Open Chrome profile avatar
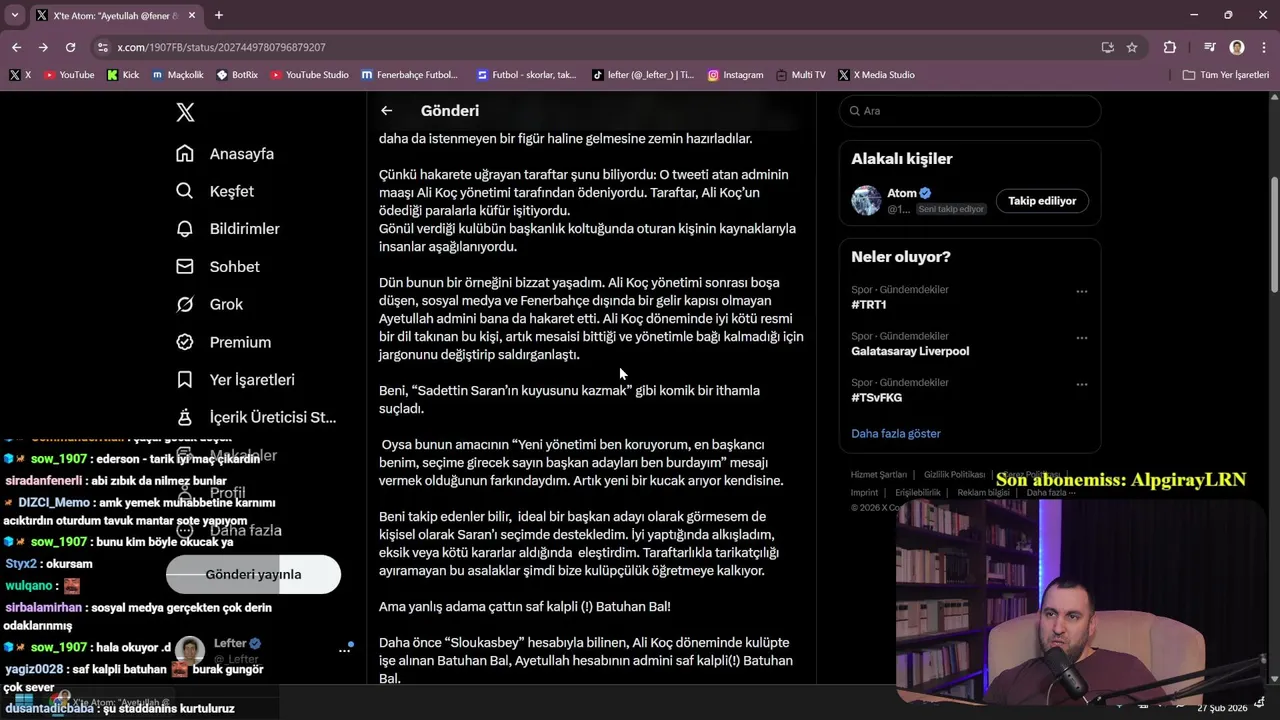This screenshot has width=1280, height=720. [x=1237, y=47]
